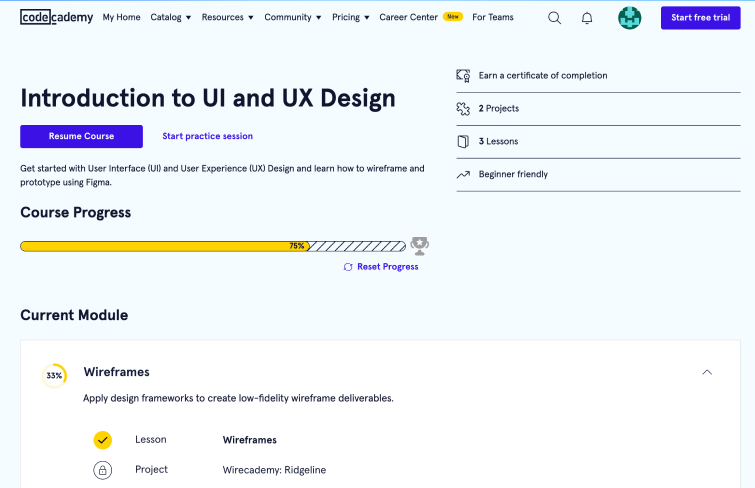Screen dimensions: 755x488
Task: Click the Codecademy logo
Action: [56, 17]
